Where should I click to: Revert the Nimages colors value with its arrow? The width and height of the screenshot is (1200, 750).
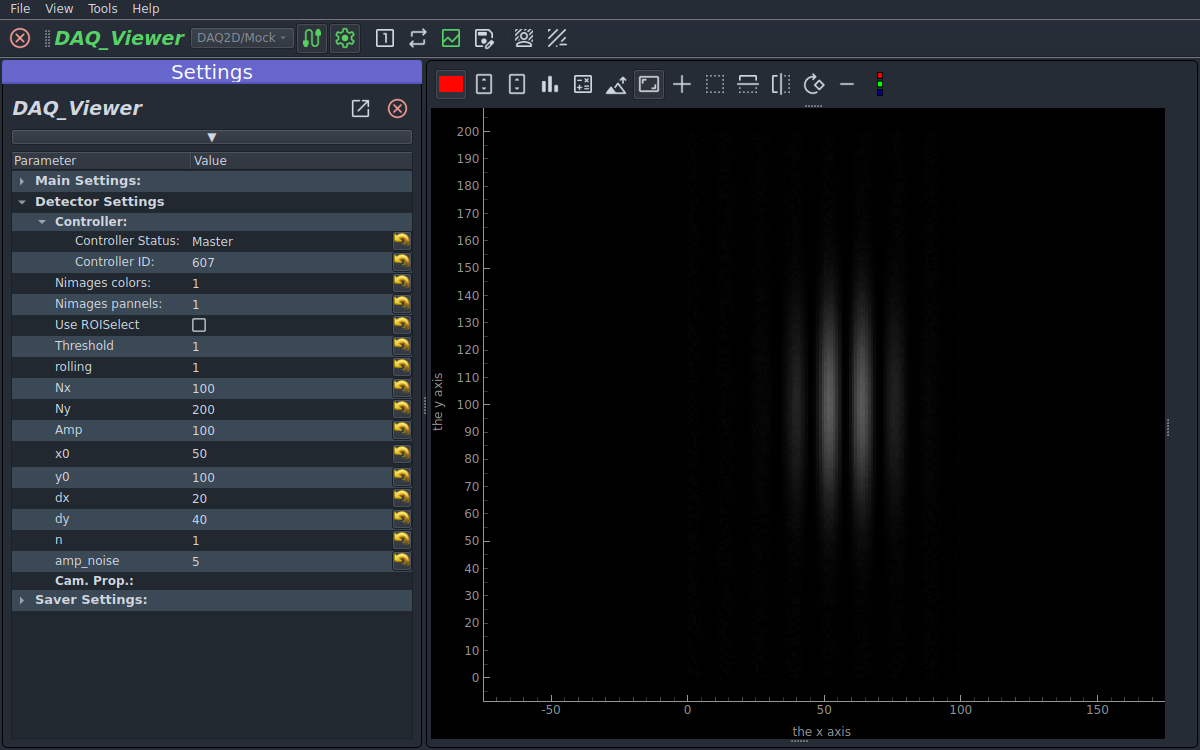(x=401, y=282)
